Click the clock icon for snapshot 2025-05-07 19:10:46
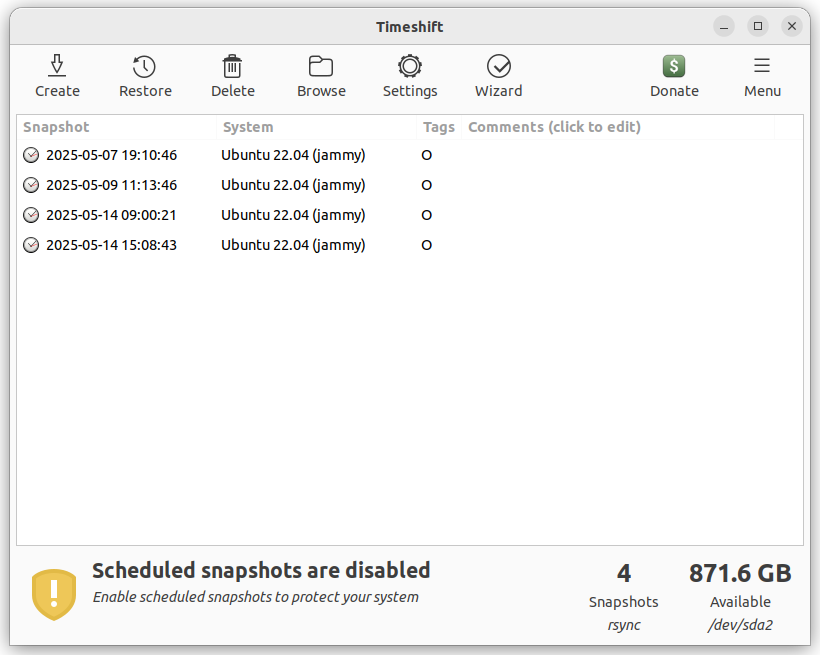The height and width of the screenshot is (655, 820). tap(31, 155)
